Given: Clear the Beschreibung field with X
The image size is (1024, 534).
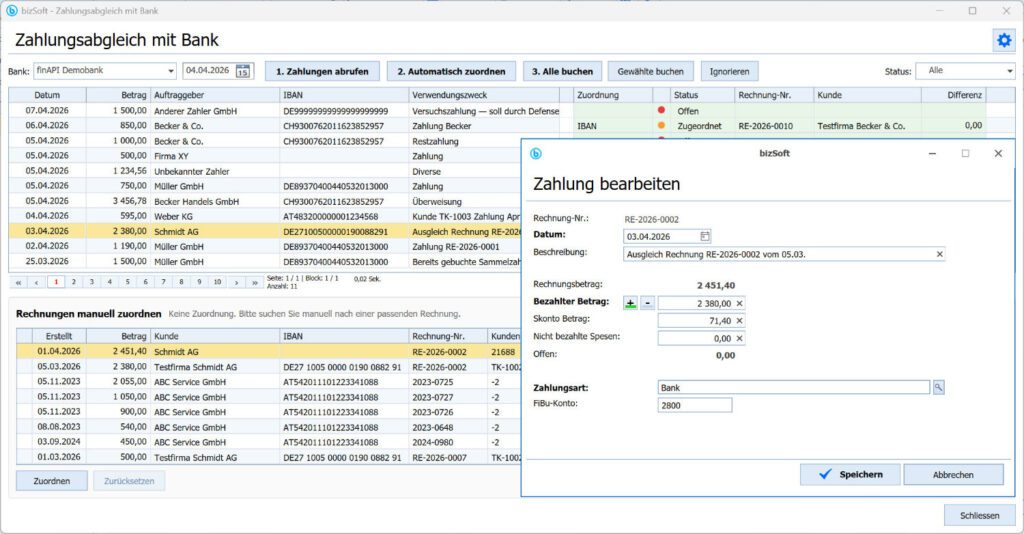Looking at the screenshot, I should pos(939,254).
